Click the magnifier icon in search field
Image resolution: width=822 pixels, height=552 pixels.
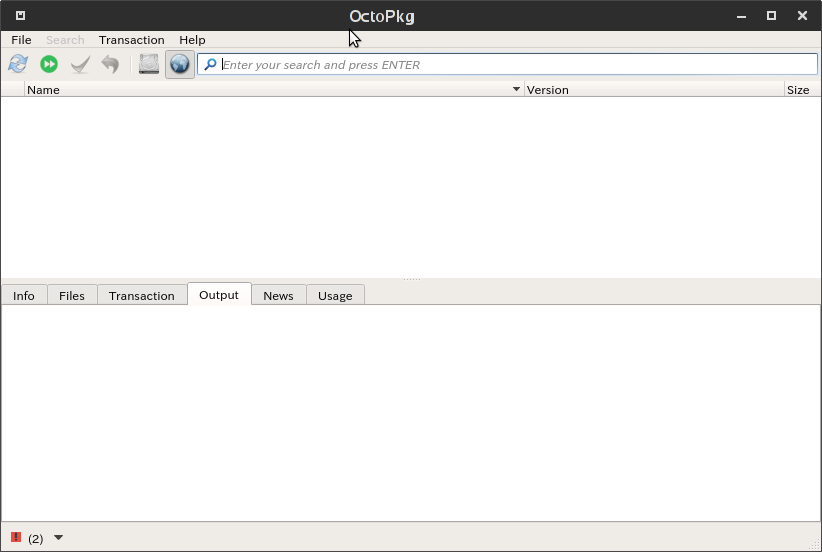click(210, 64)
